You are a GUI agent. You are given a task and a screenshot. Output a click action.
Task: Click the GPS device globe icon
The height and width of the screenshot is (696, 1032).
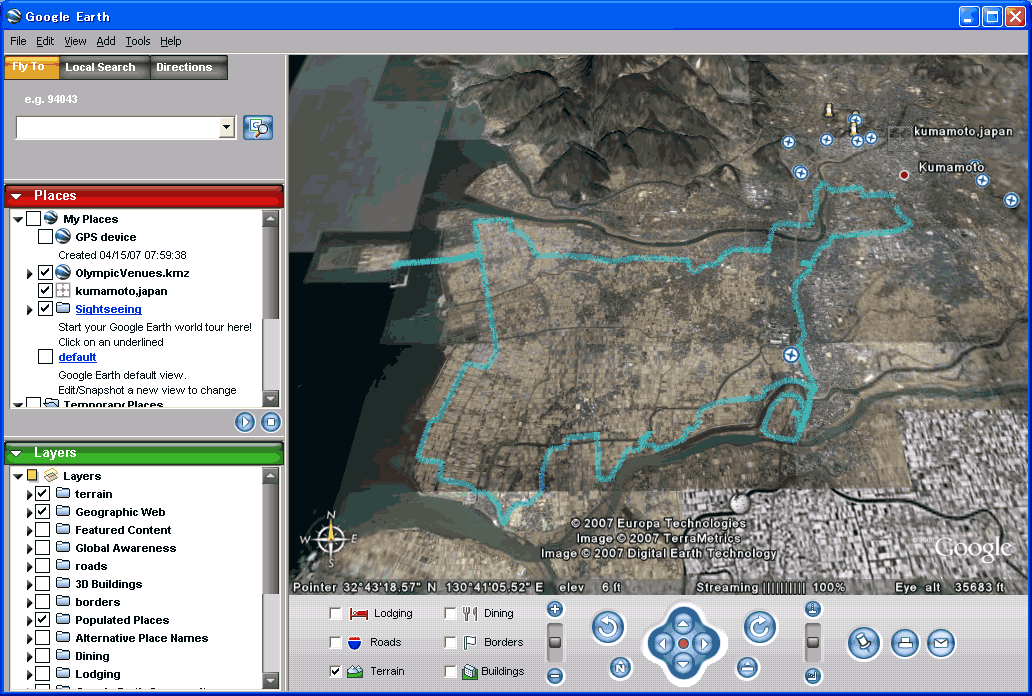(63, 236)
